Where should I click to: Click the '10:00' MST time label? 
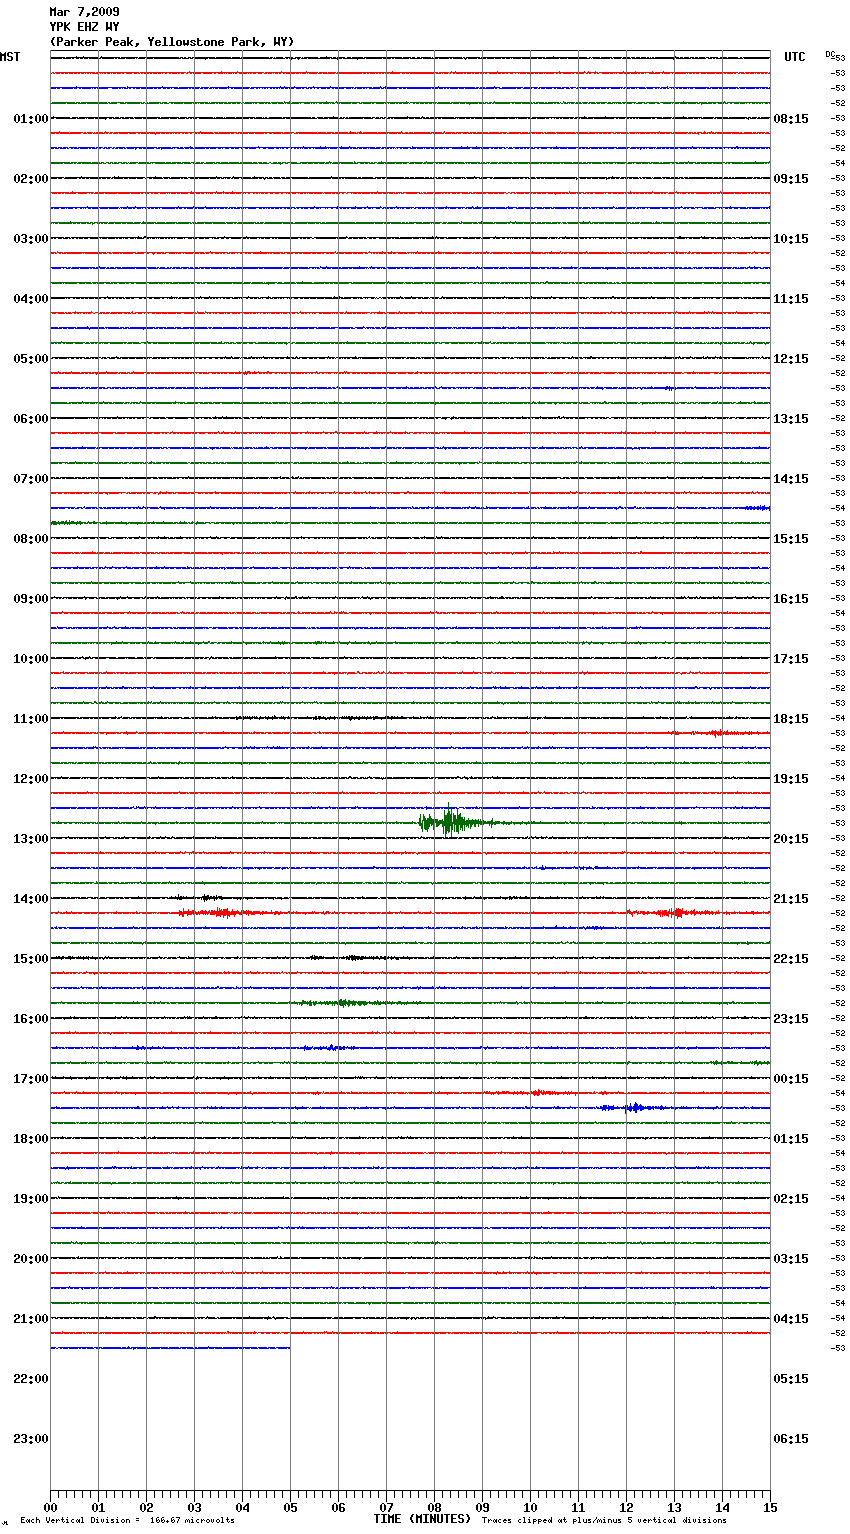[31, 659]
